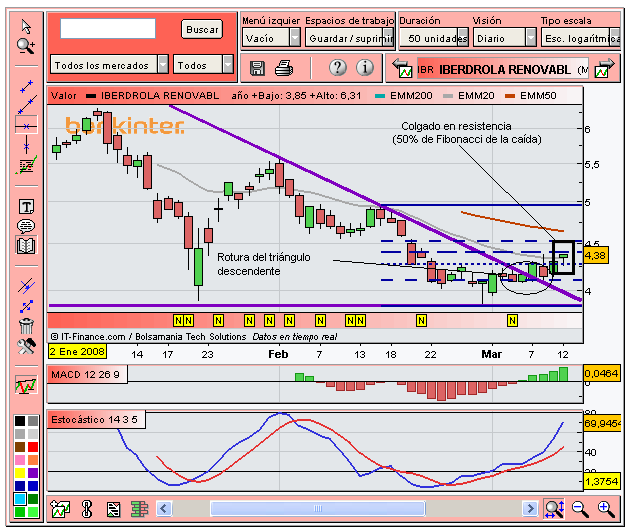Click the N news marker above date 23

coord(218,320)
